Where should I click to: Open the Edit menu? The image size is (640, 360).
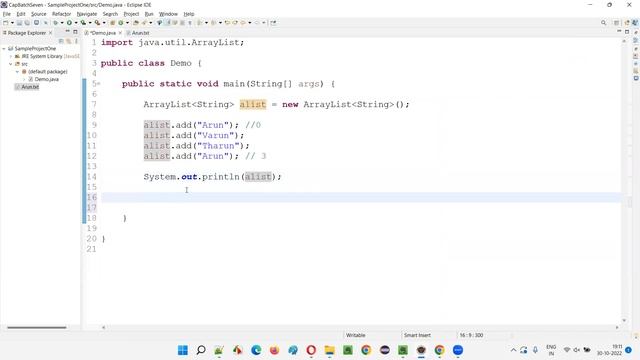click(x=21, y=14)
